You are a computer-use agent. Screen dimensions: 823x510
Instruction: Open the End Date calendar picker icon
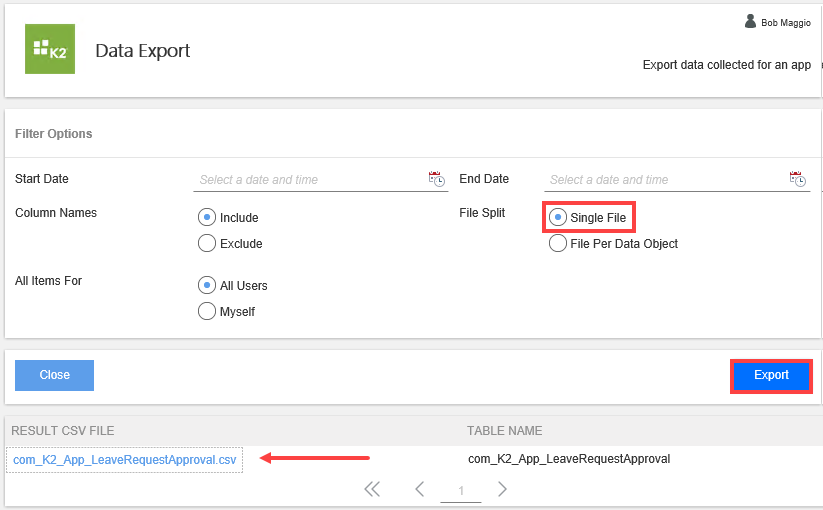point(797,179)
